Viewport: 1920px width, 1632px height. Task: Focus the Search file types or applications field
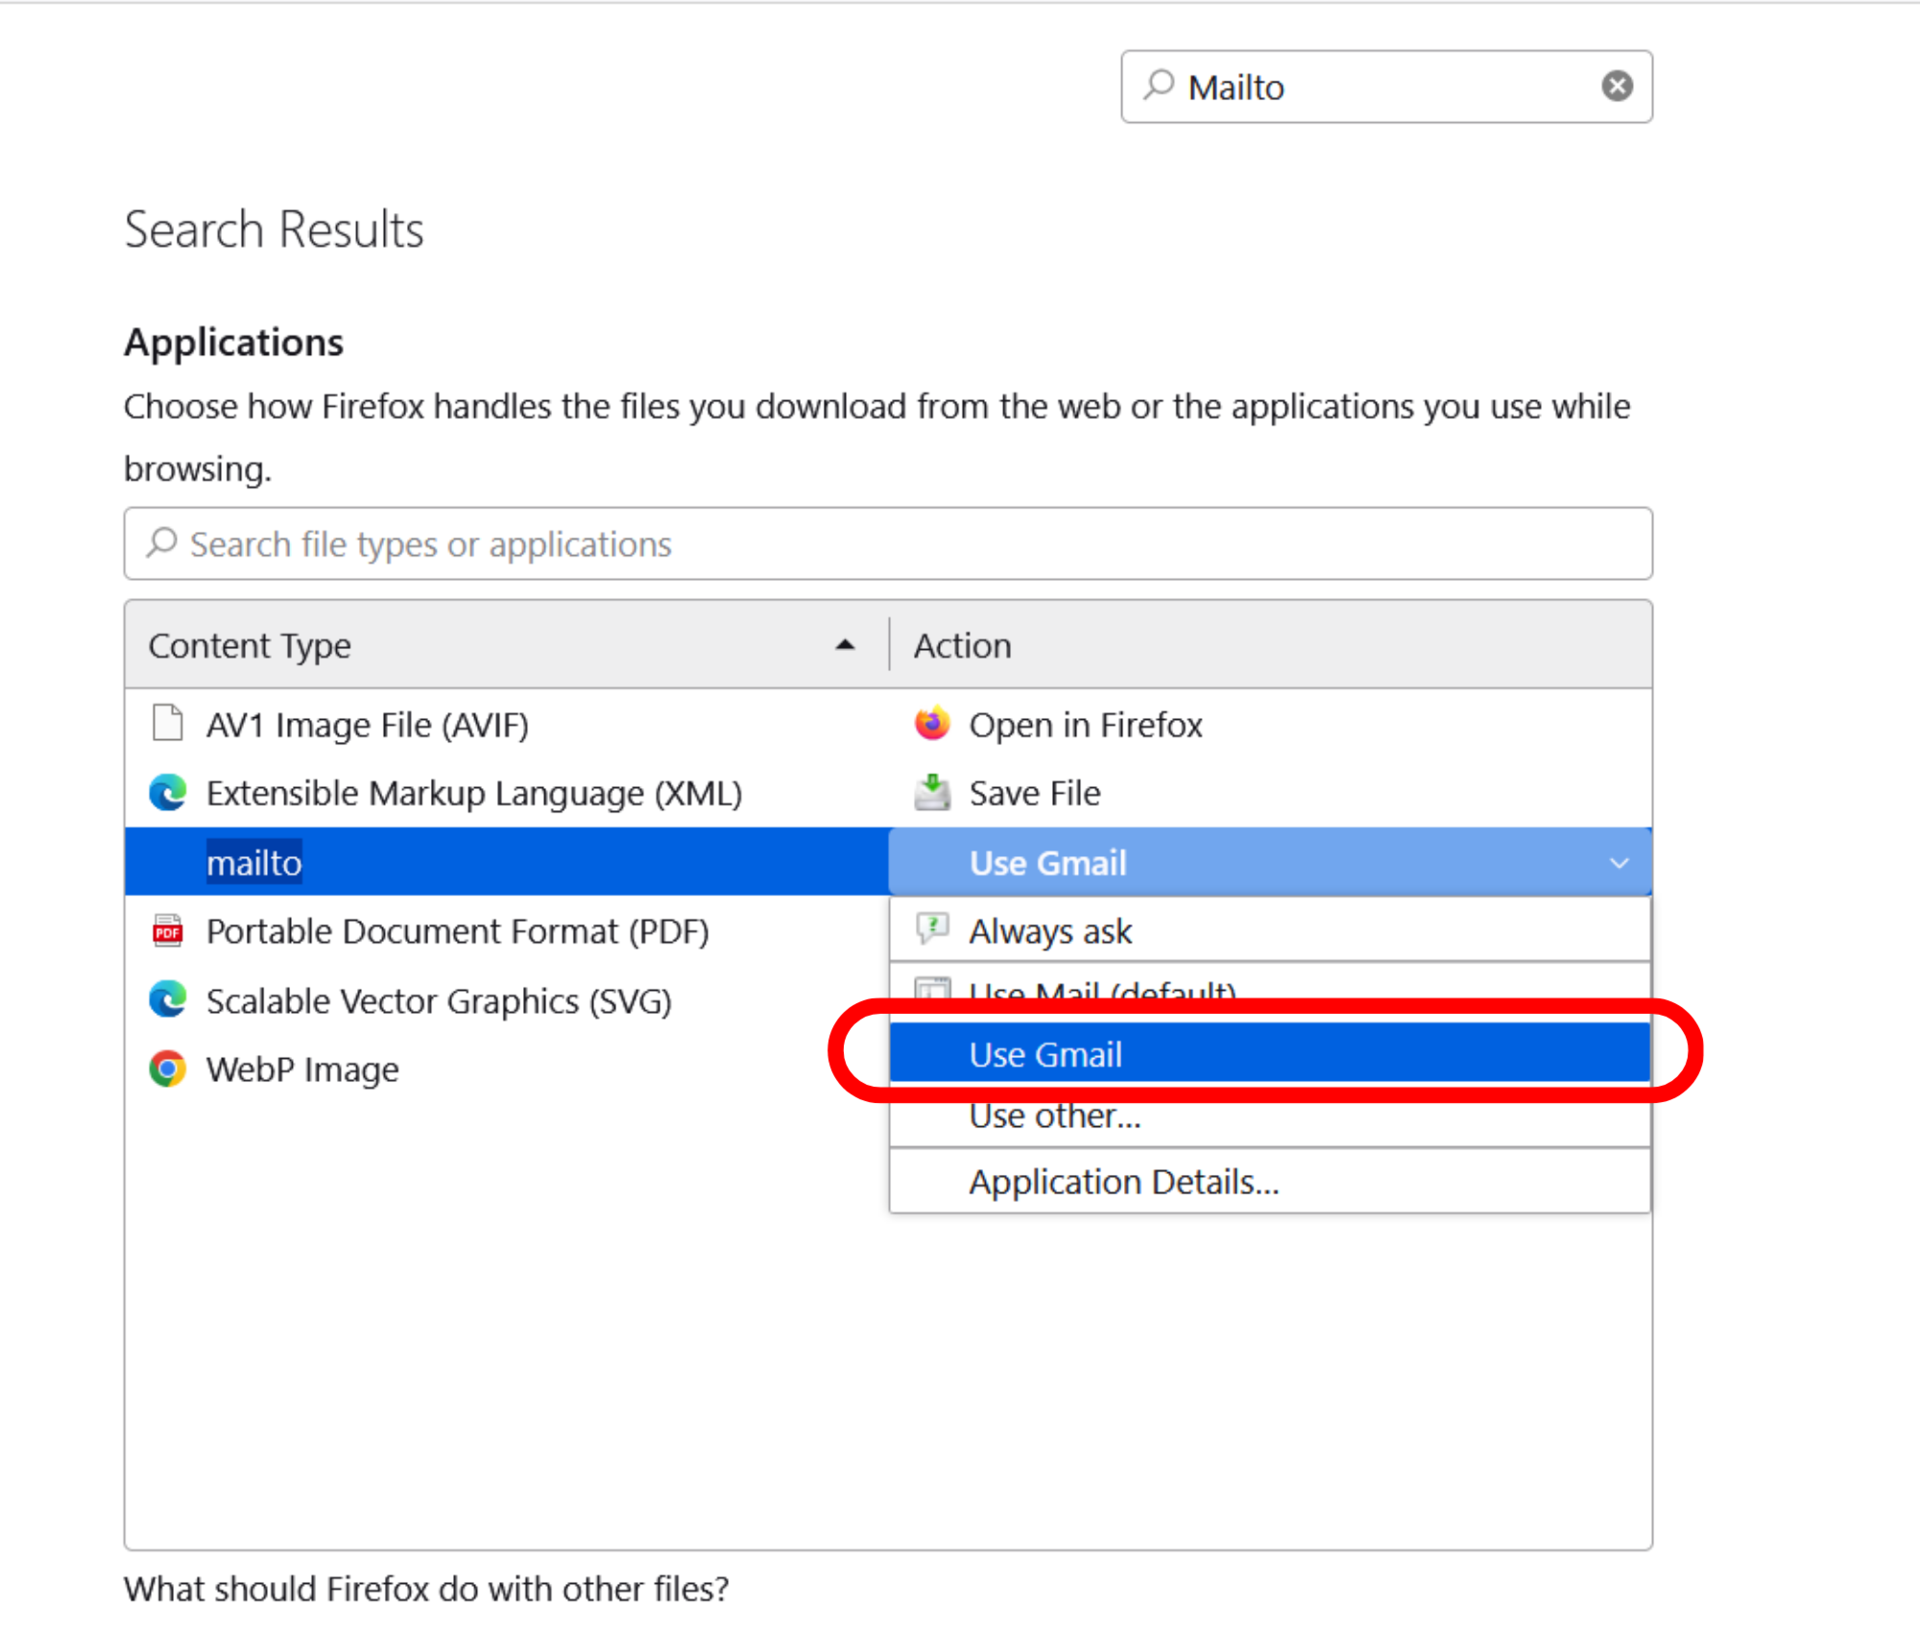[888, 544]
